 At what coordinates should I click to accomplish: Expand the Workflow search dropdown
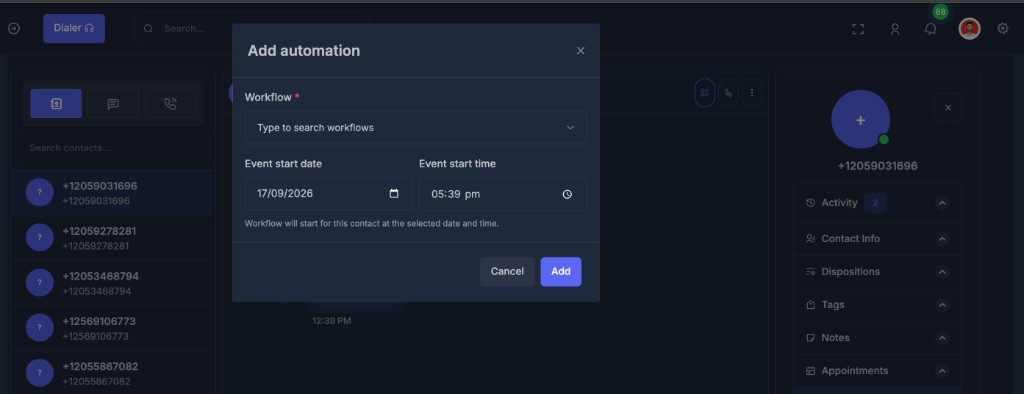click(416, 127)
